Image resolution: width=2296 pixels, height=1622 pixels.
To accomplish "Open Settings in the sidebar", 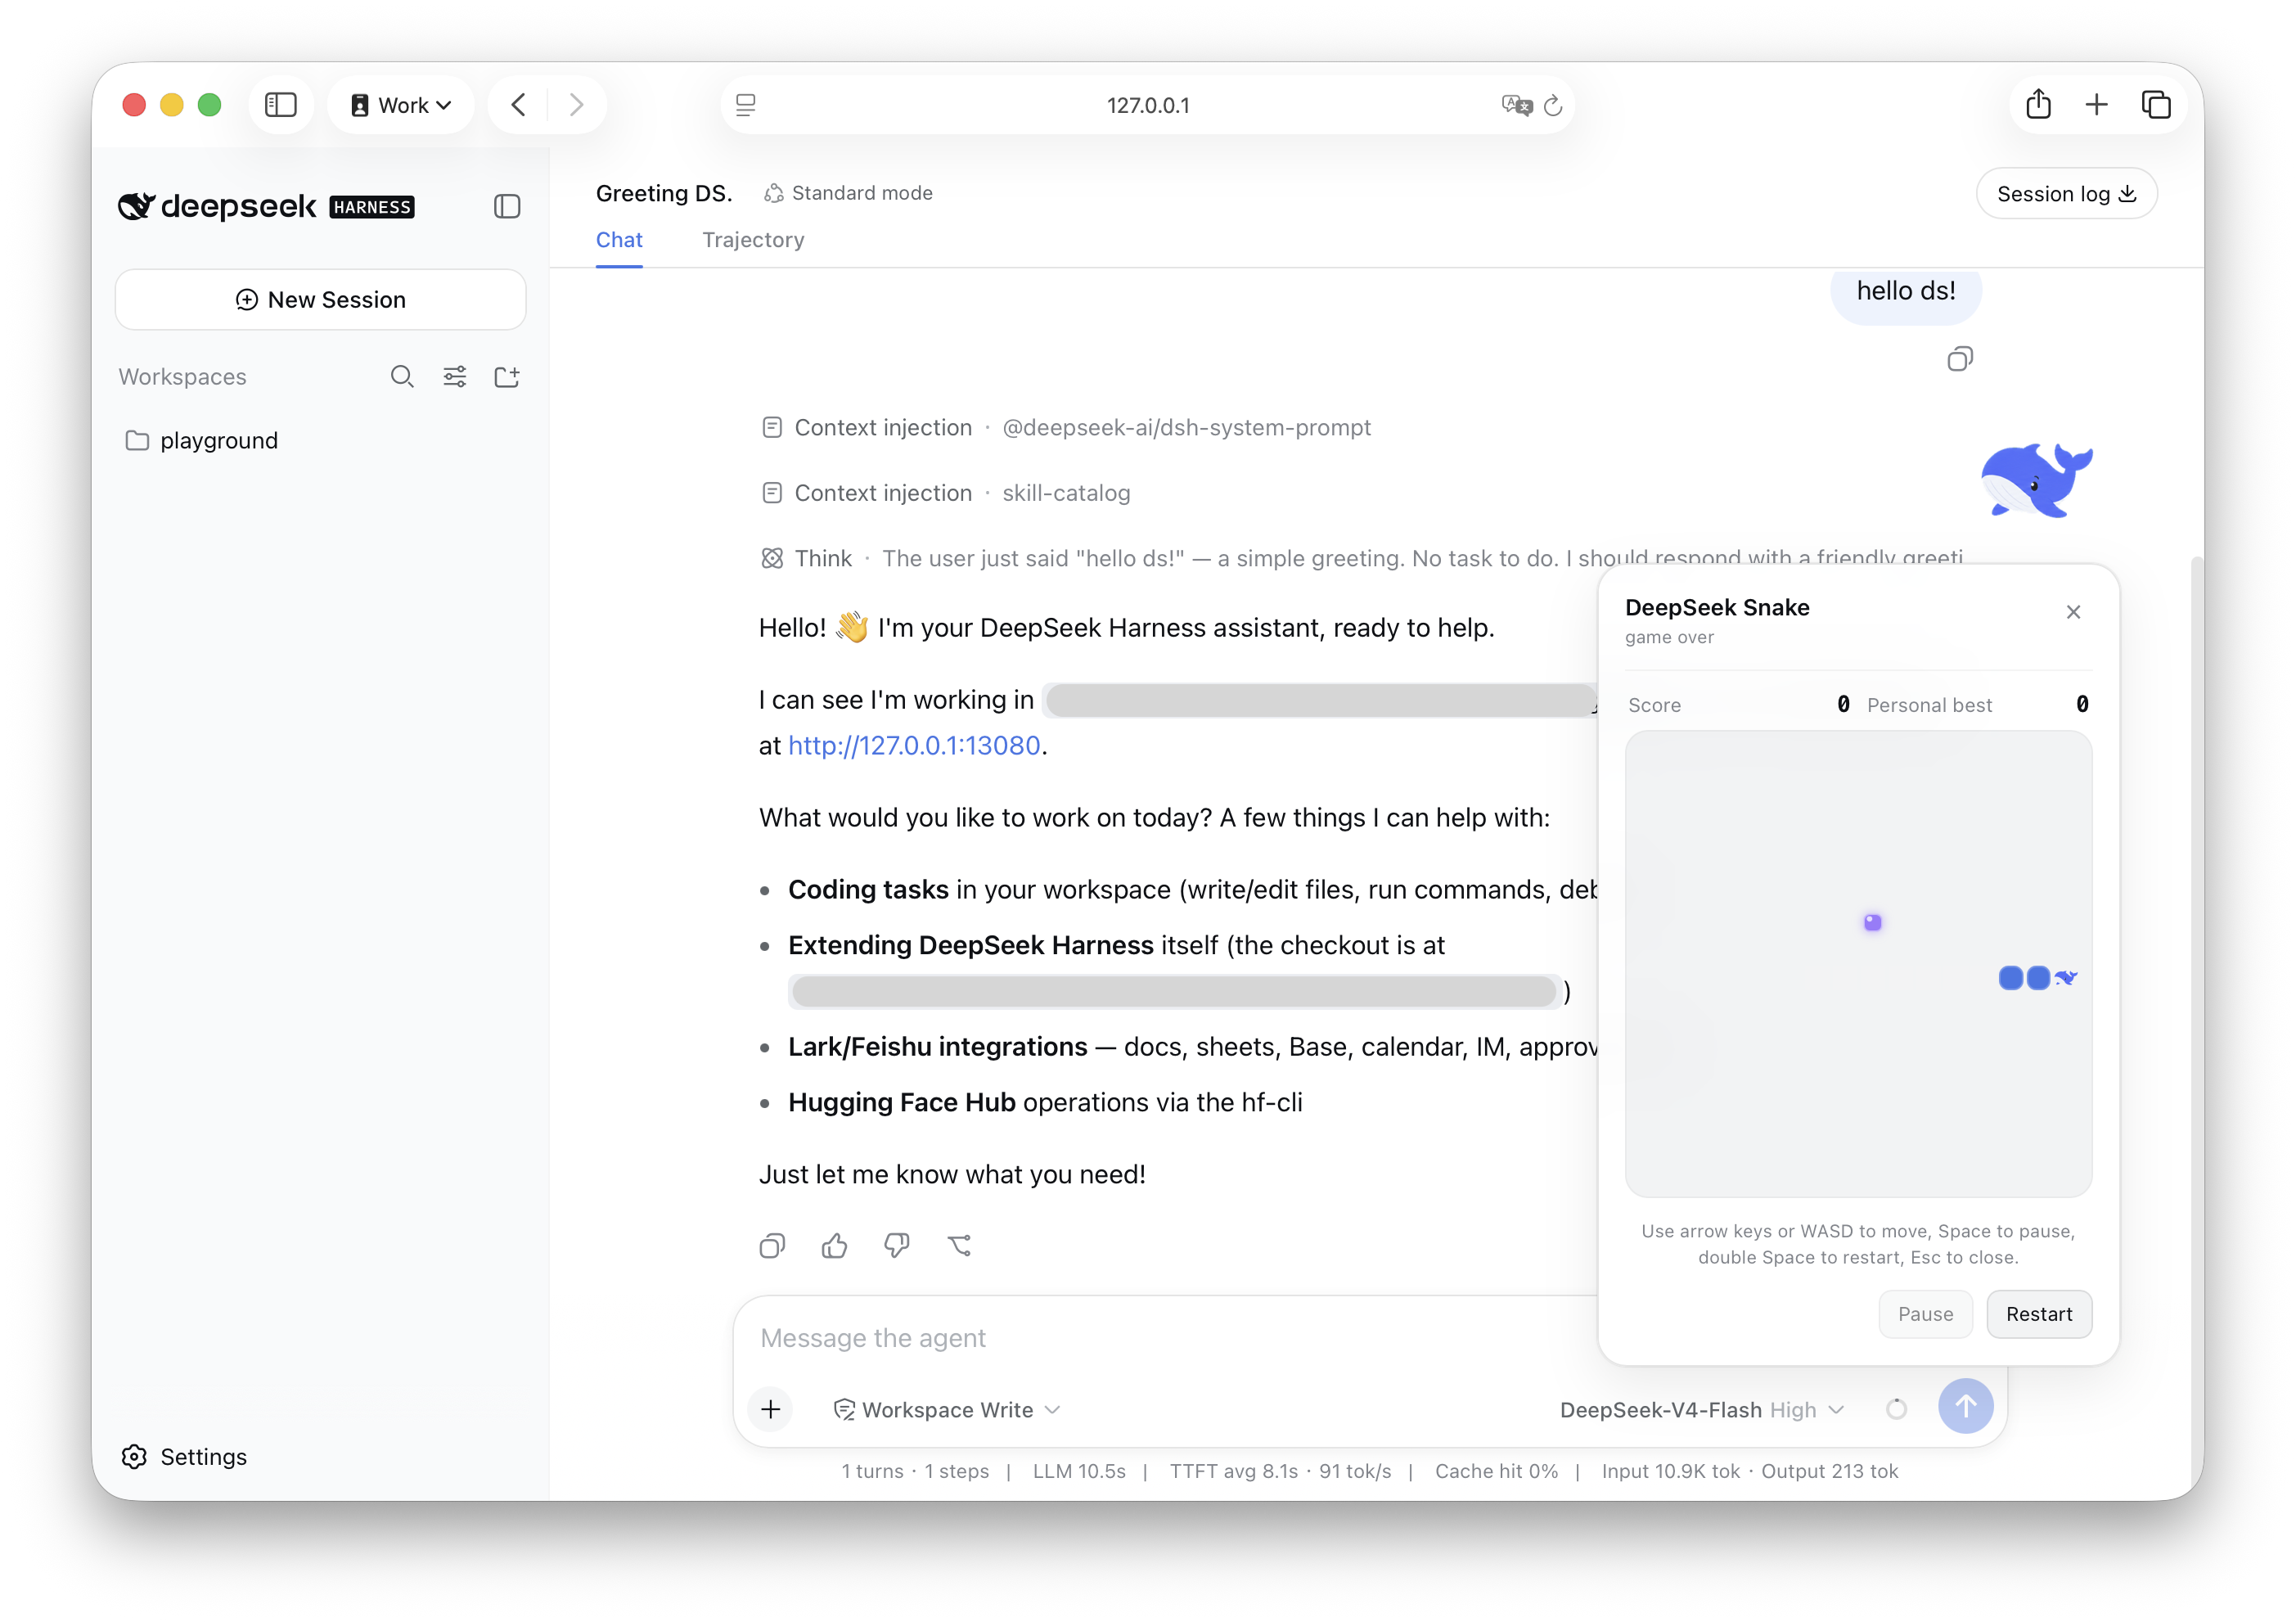I will point(185,1457).
